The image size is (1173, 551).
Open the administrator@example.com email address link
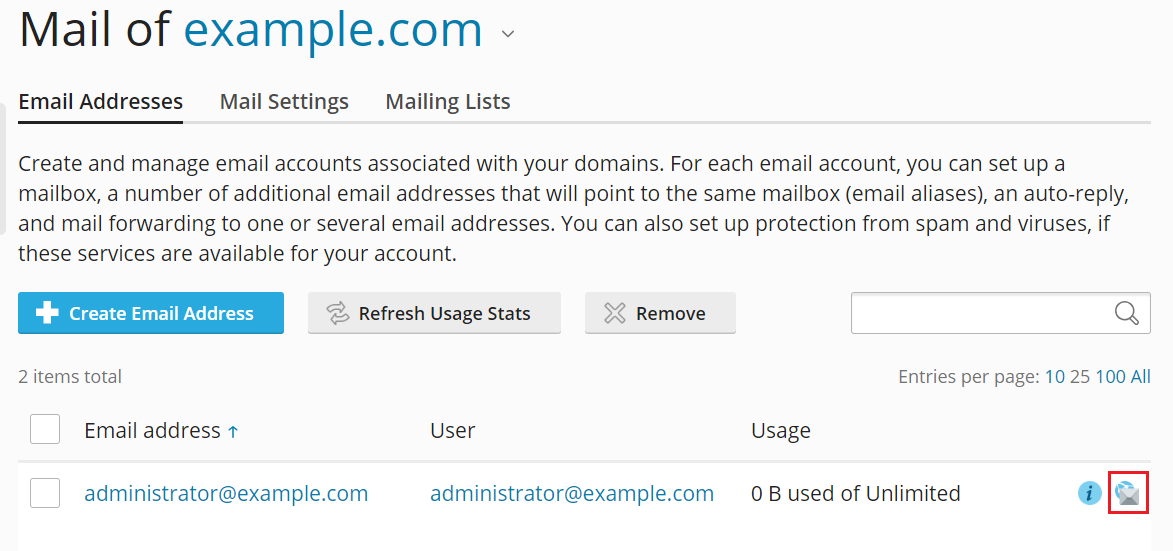[x=226, y=493]
